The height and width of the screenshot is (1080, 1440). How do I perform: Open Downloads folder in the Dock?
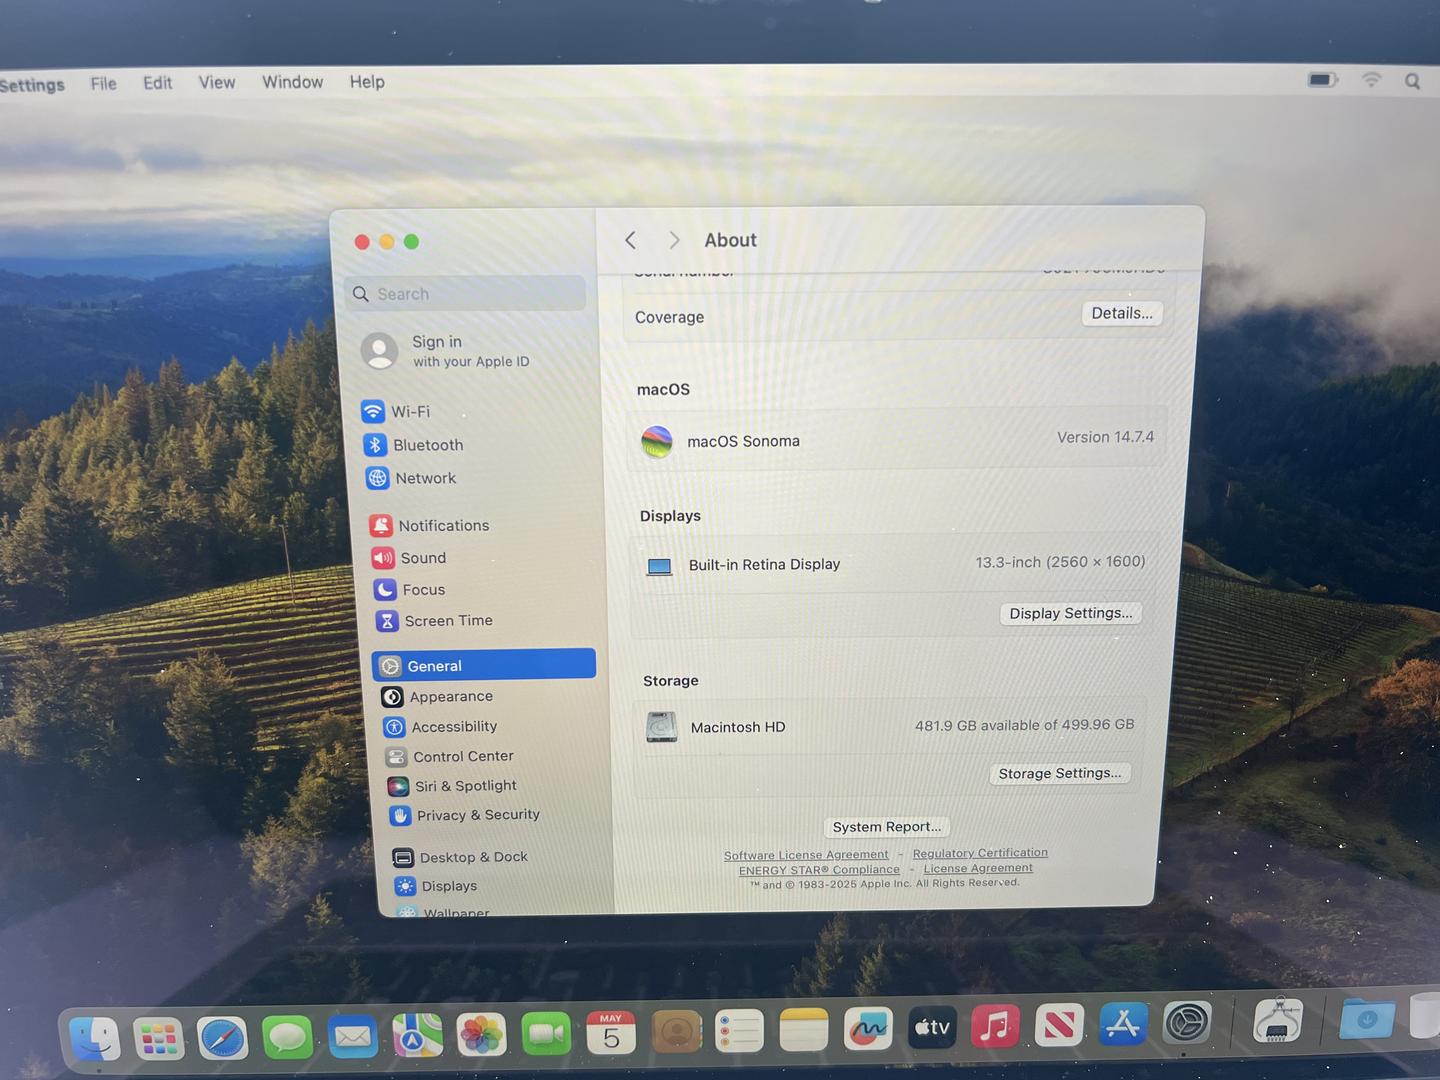(1366, 1019)
